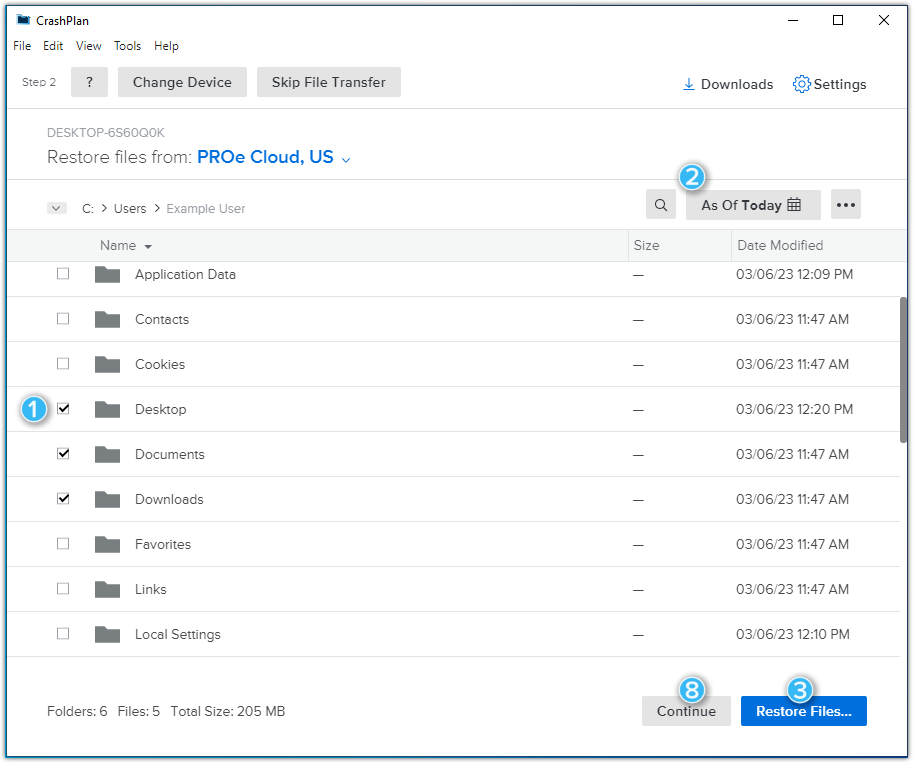The image size is (913, 763).
Task: Uncheck the Documents checkbox
Action: coord(63,454)
